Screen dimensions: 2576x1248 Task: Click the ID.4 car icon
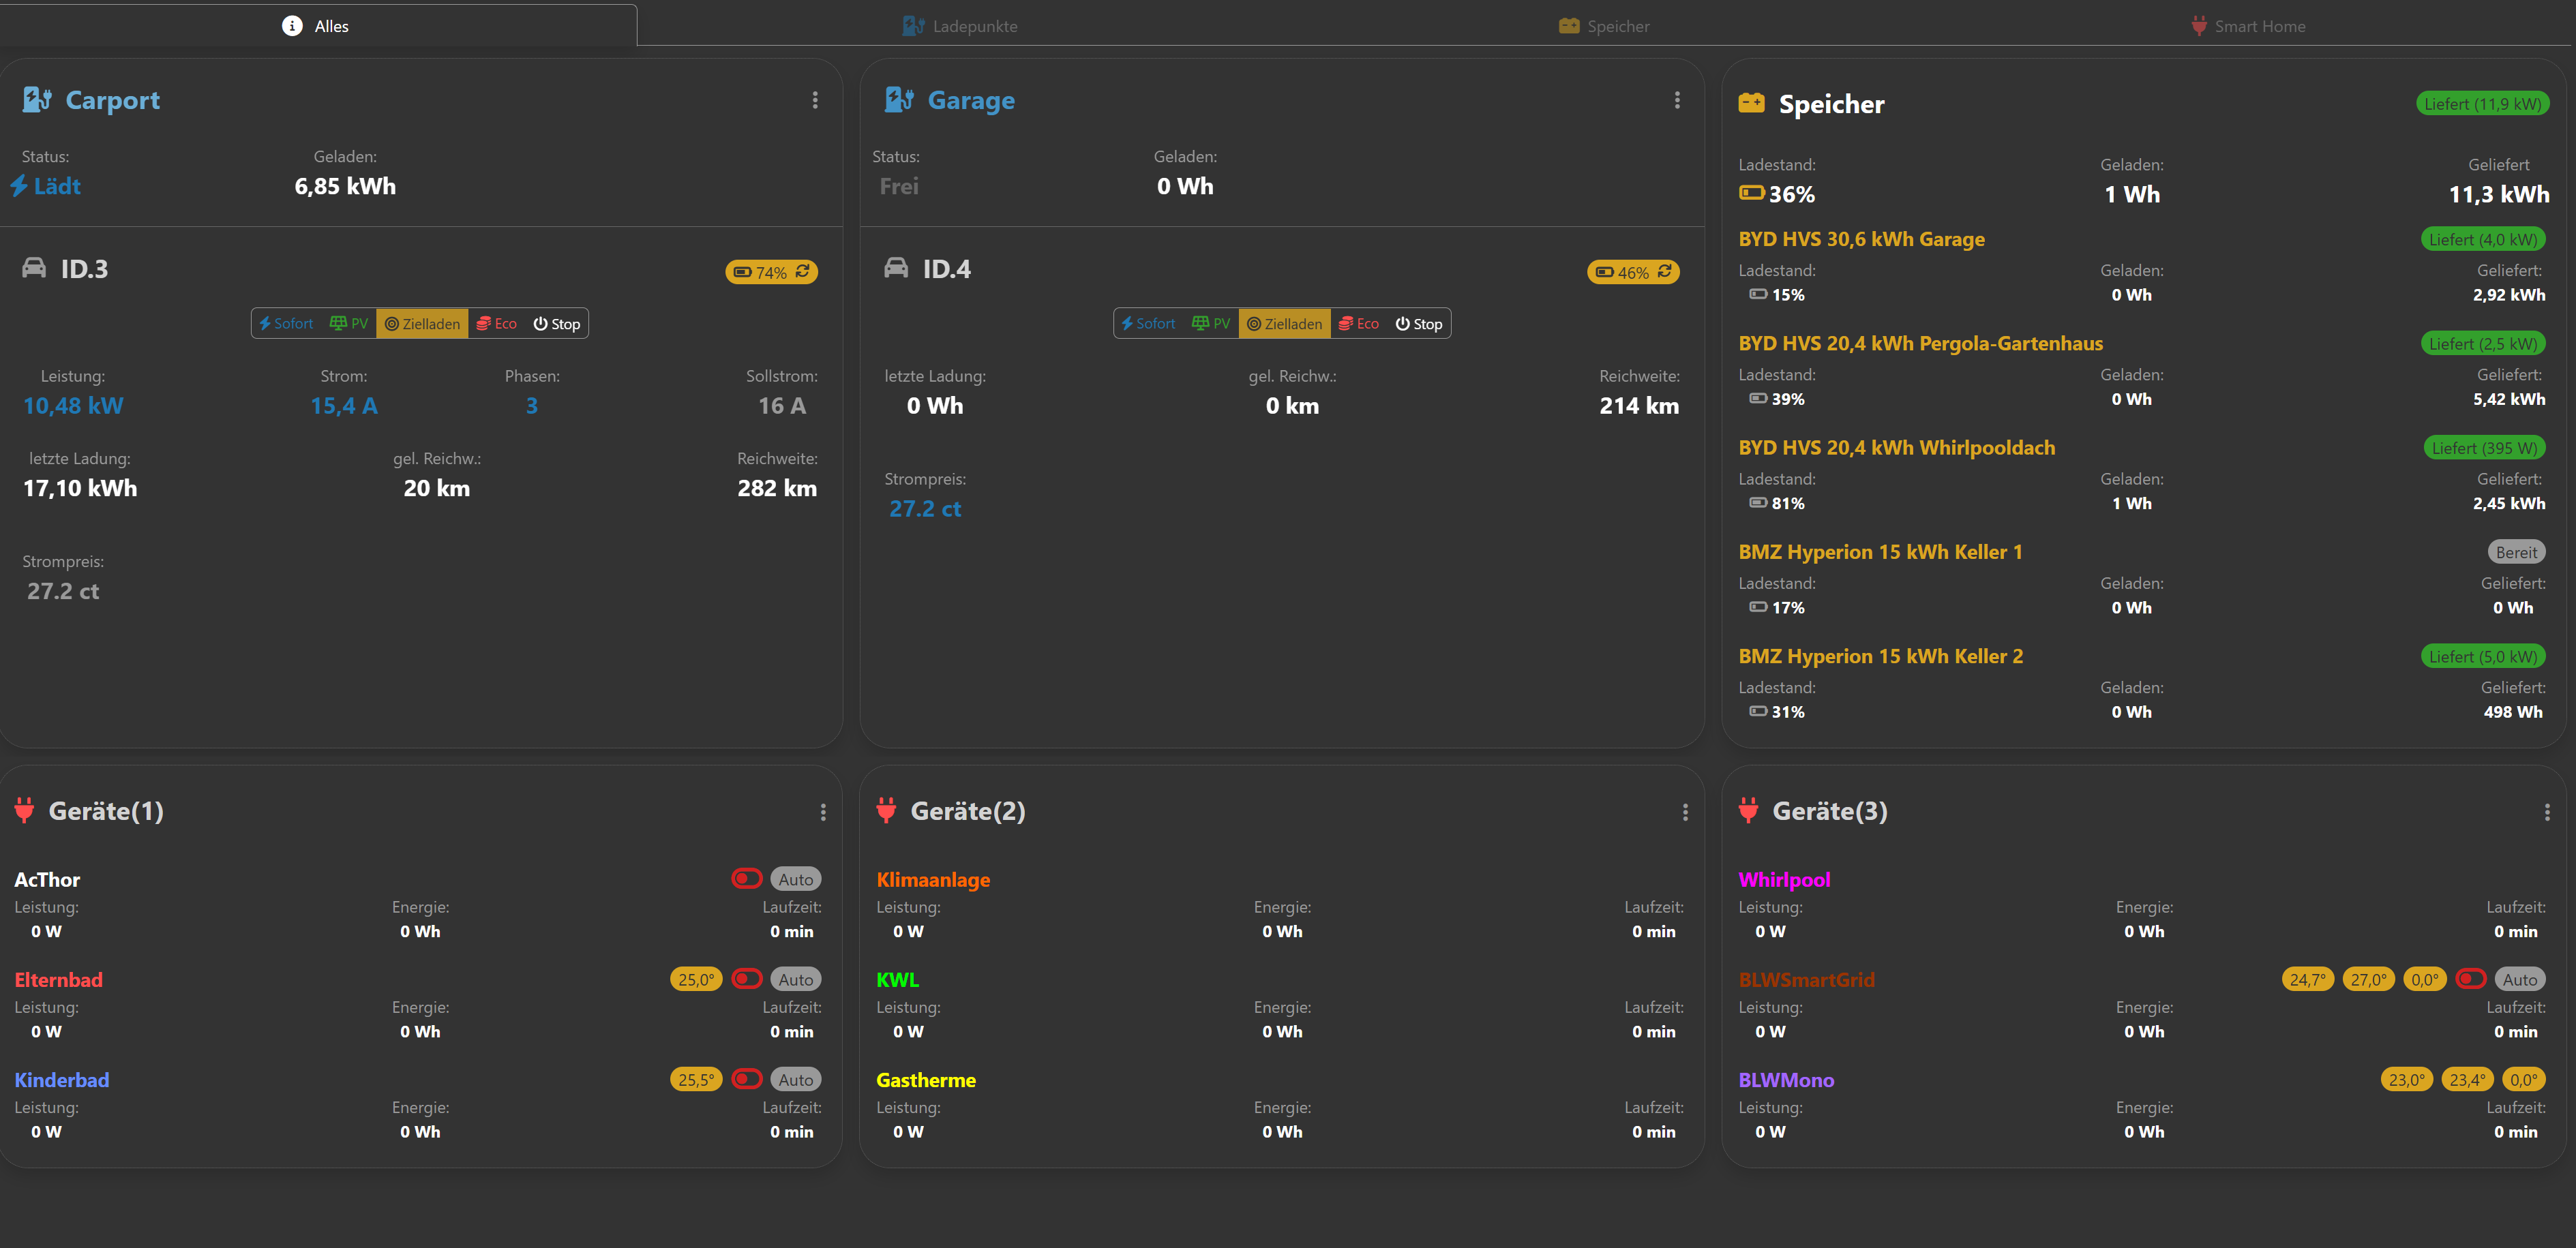tap(896, 268)
